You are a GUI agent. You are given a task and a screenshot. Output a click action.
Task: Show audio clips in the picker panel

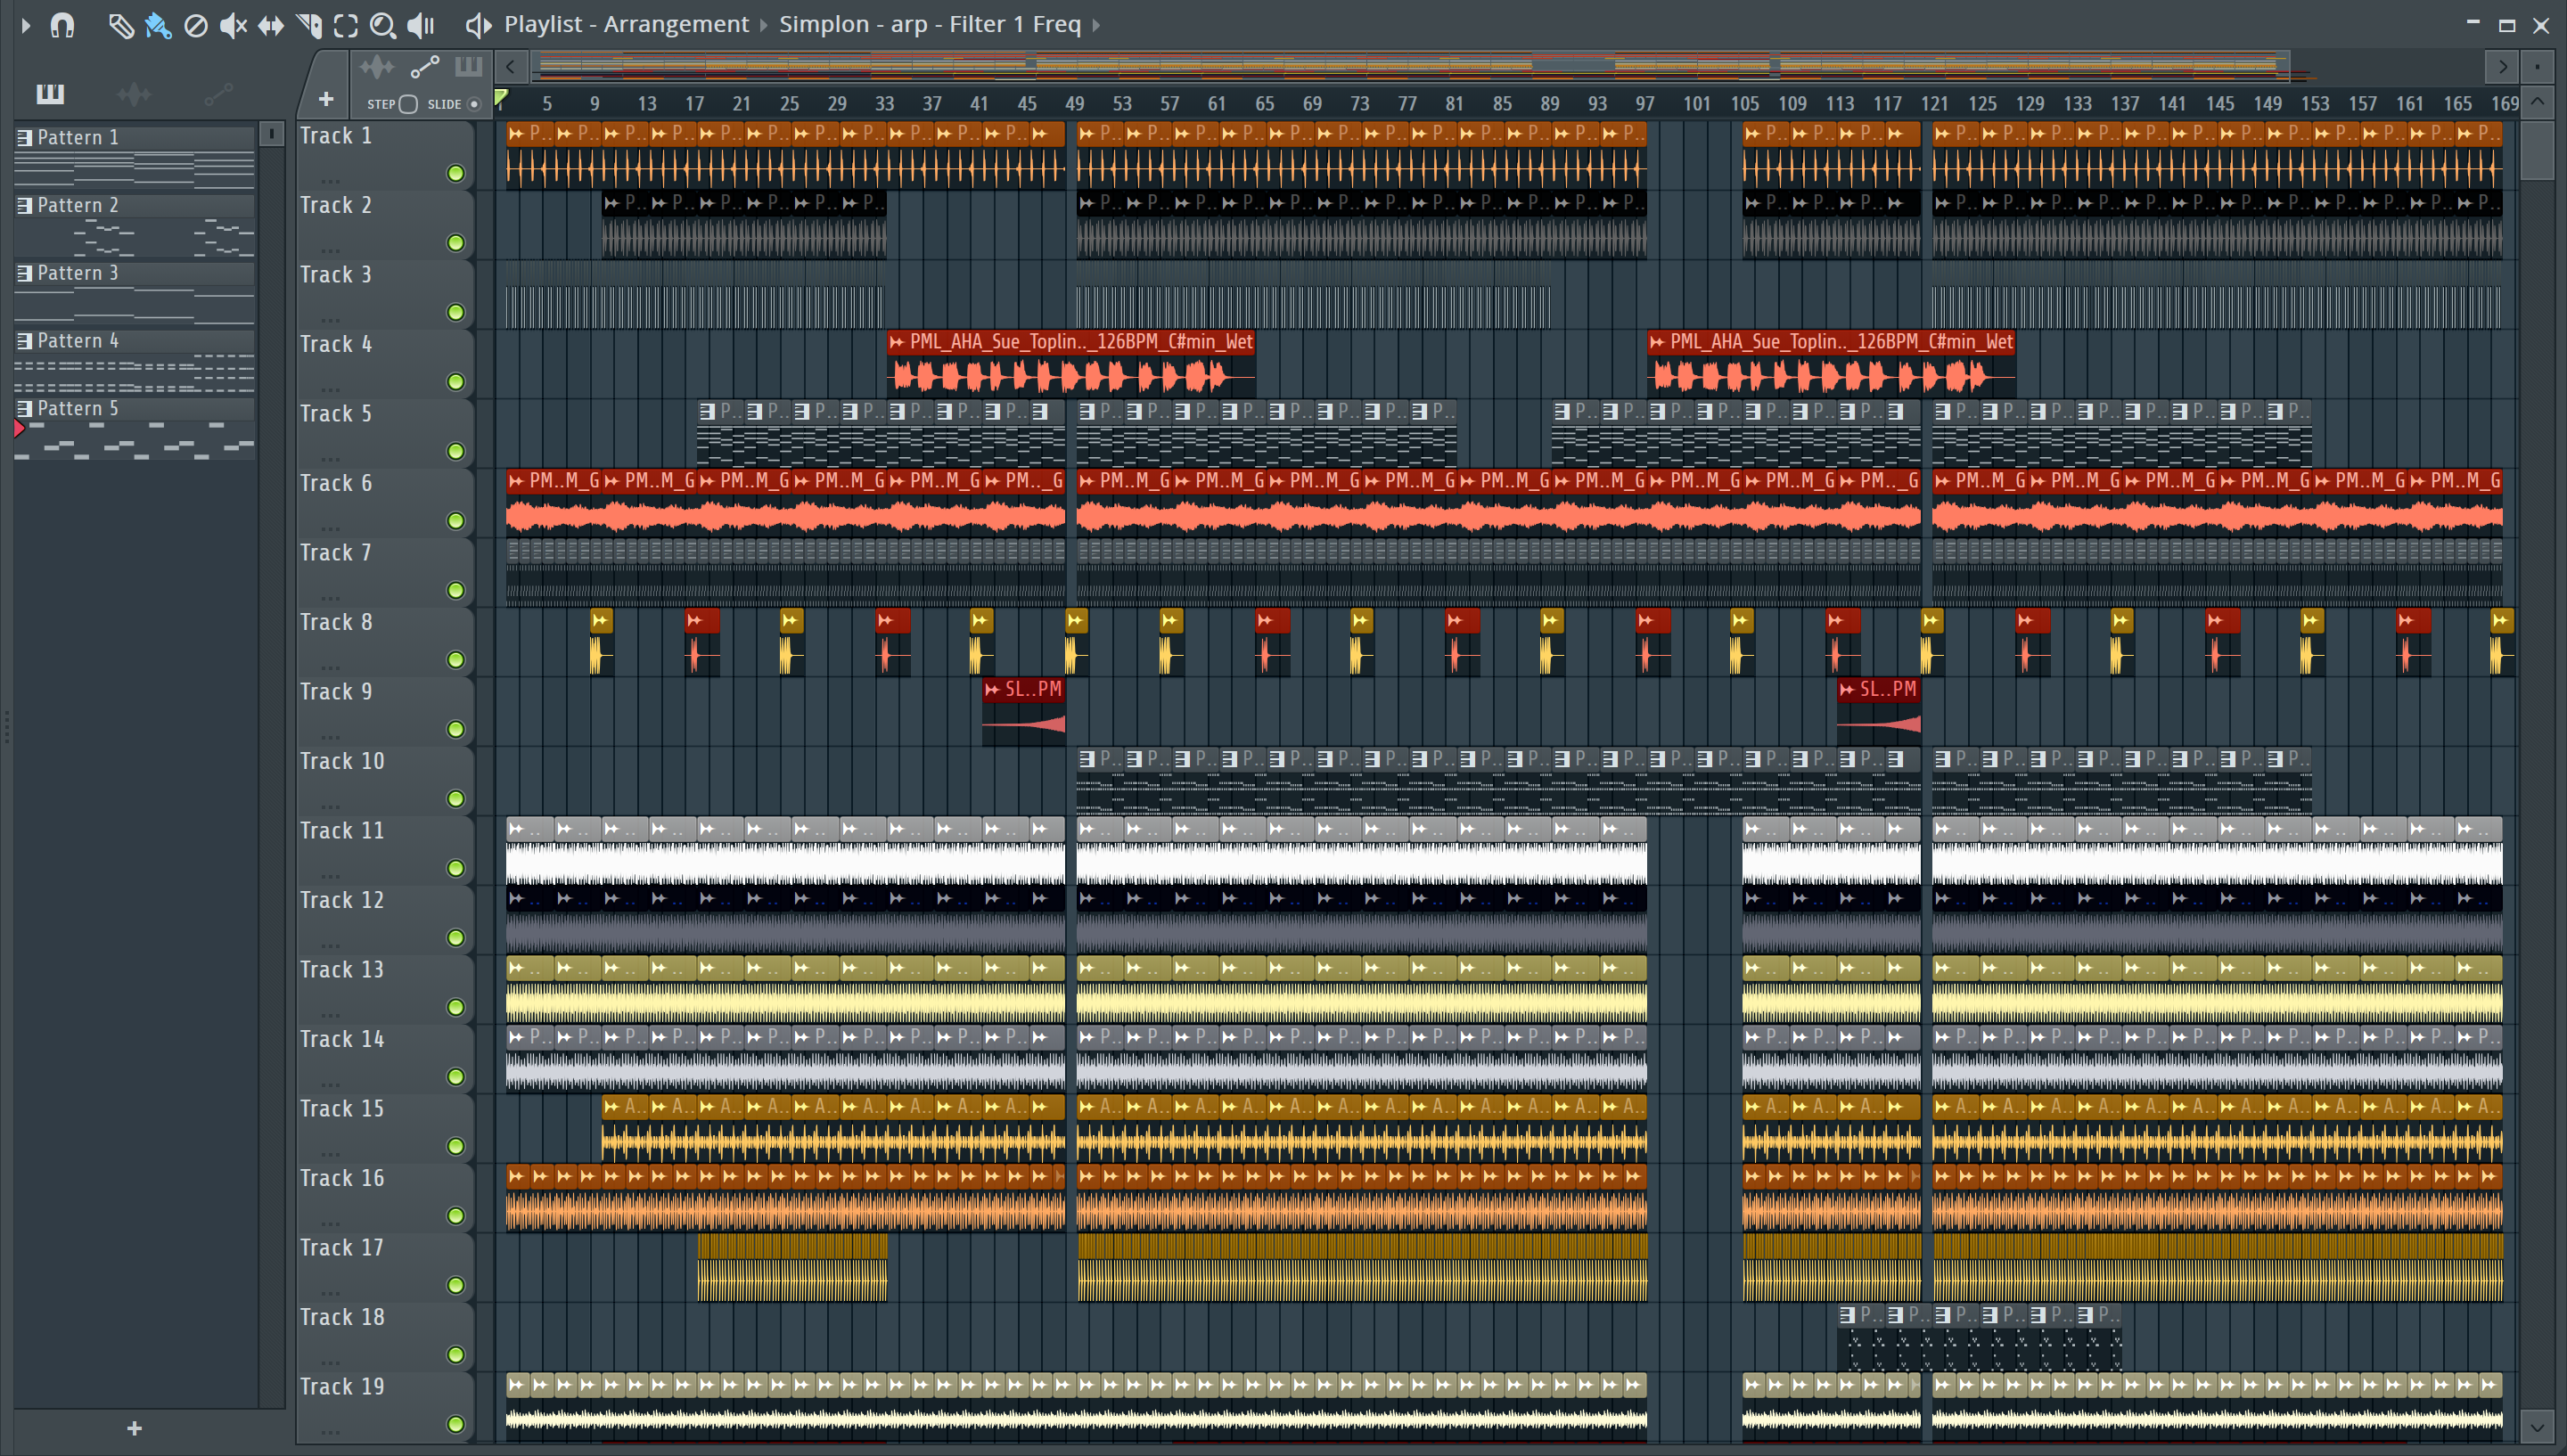coord(133,94)
